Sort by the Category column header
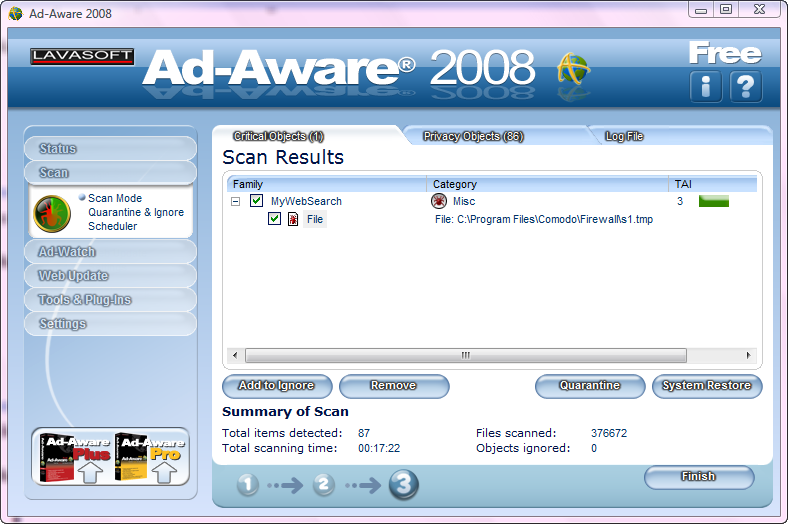788x524 pixels. pos(547,184)
